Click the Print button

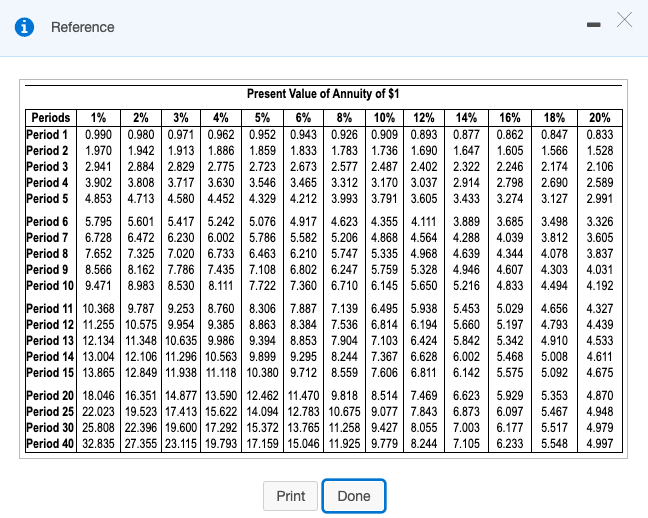pyautogui.click(x=291, y=496)
